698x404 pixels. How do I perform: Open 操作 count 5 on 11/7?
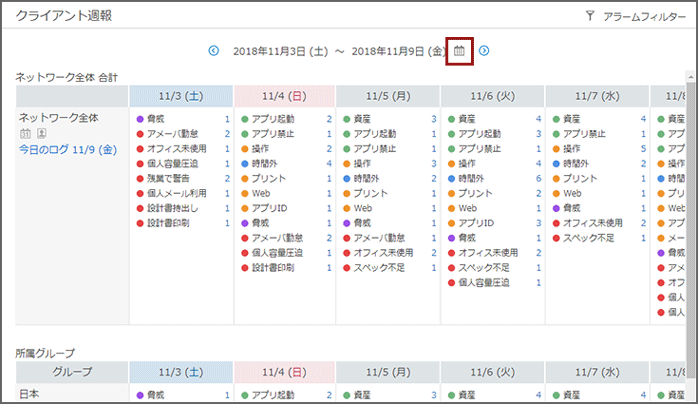643,149
